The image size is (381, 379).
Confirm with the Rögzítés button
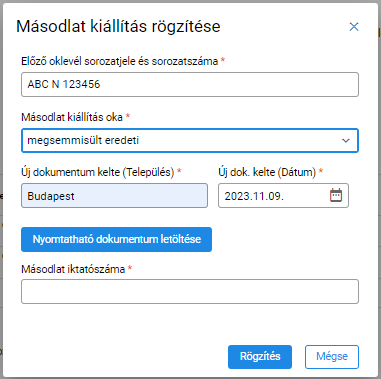point(260,357)
